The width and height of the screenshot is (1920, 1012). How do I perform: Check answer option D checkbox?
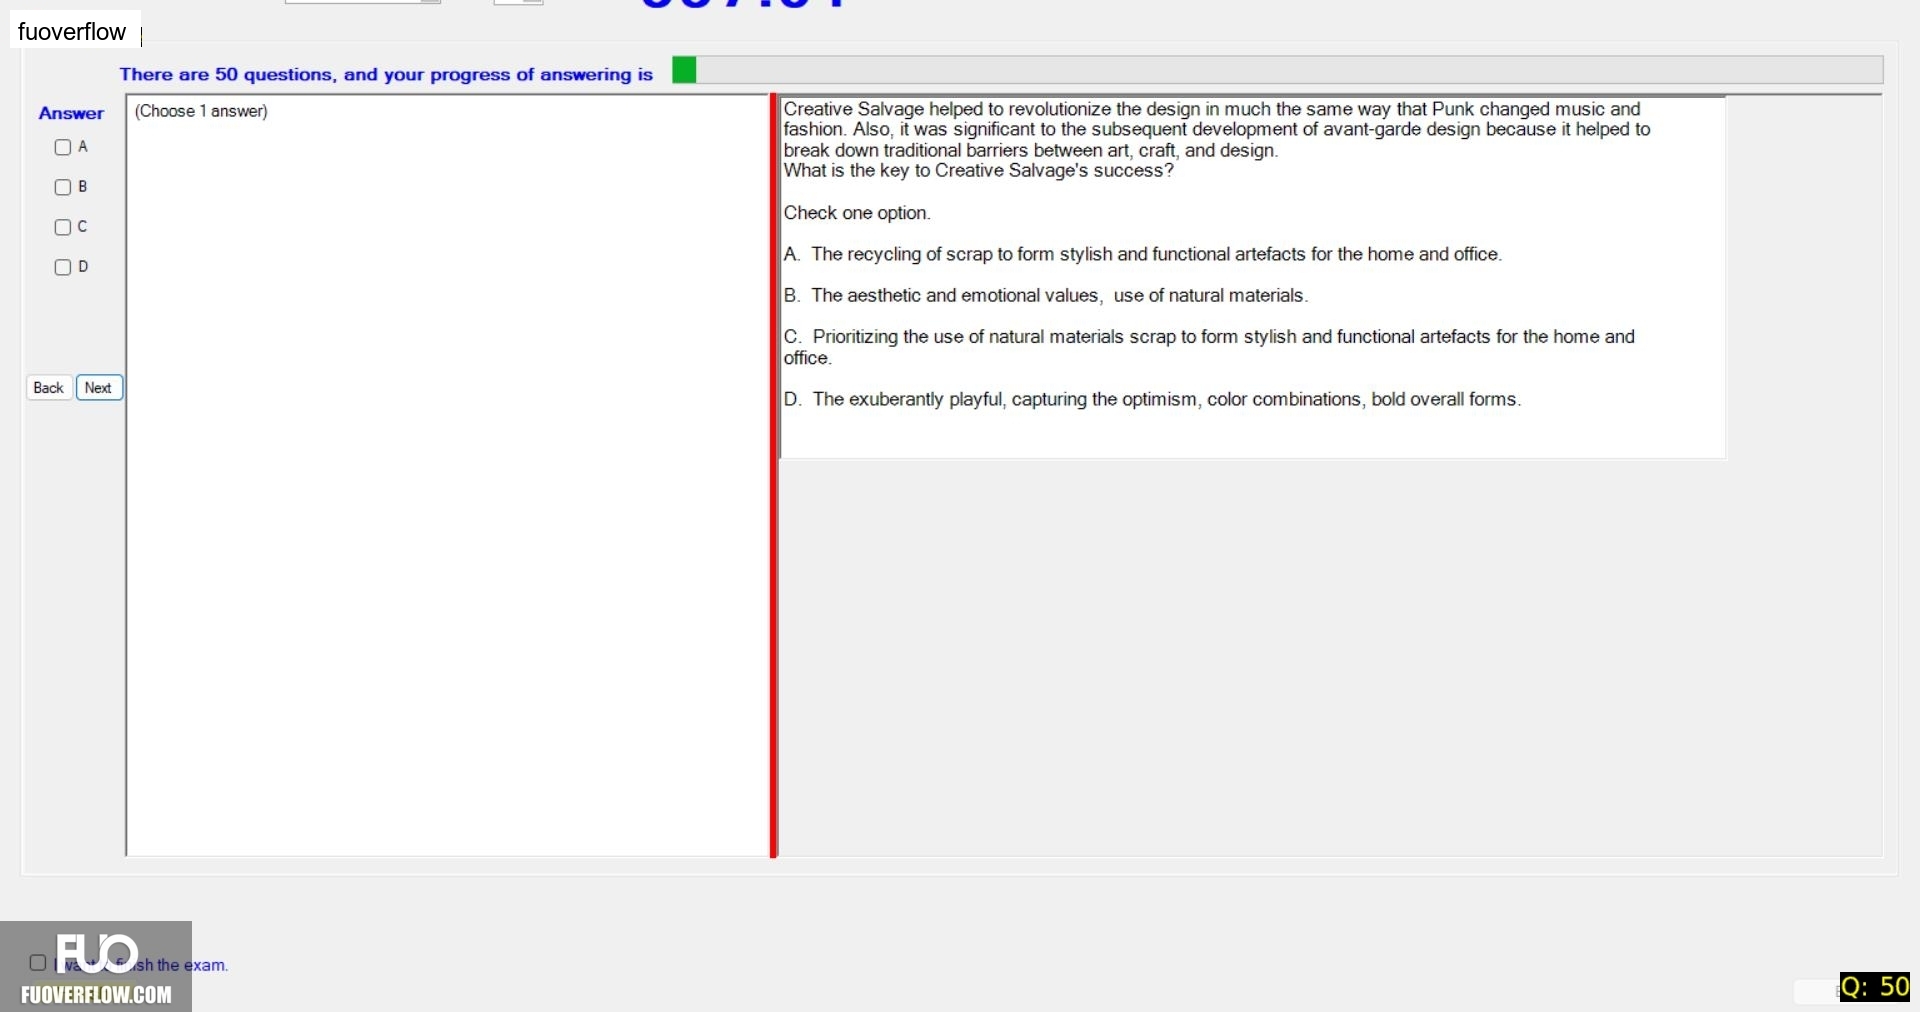(x=63, y=267)
